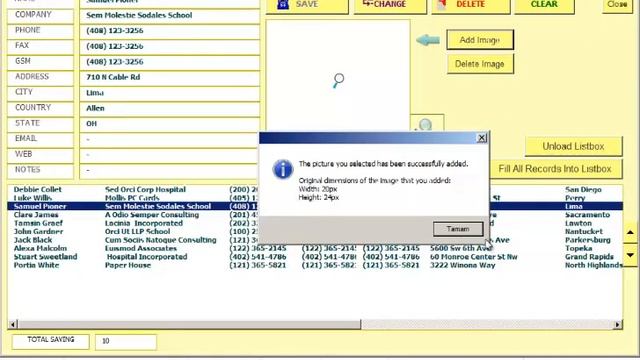Viewport: 640px width, 360px height.
Task: Click Sed Orci Corp Hospital company cell
Action: [x=145, y=189]
